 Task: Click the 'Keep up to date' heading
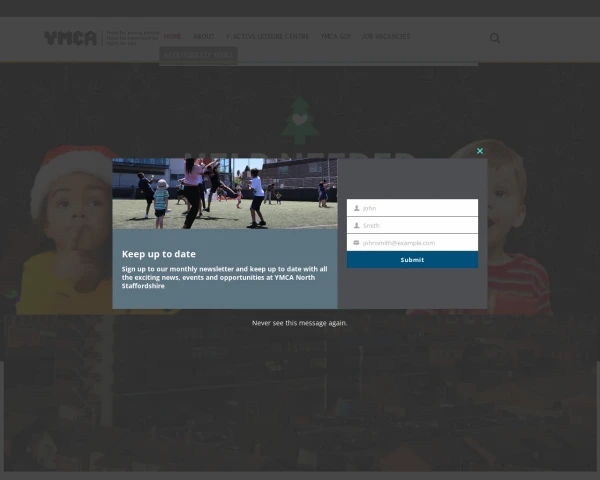[159, 254]
